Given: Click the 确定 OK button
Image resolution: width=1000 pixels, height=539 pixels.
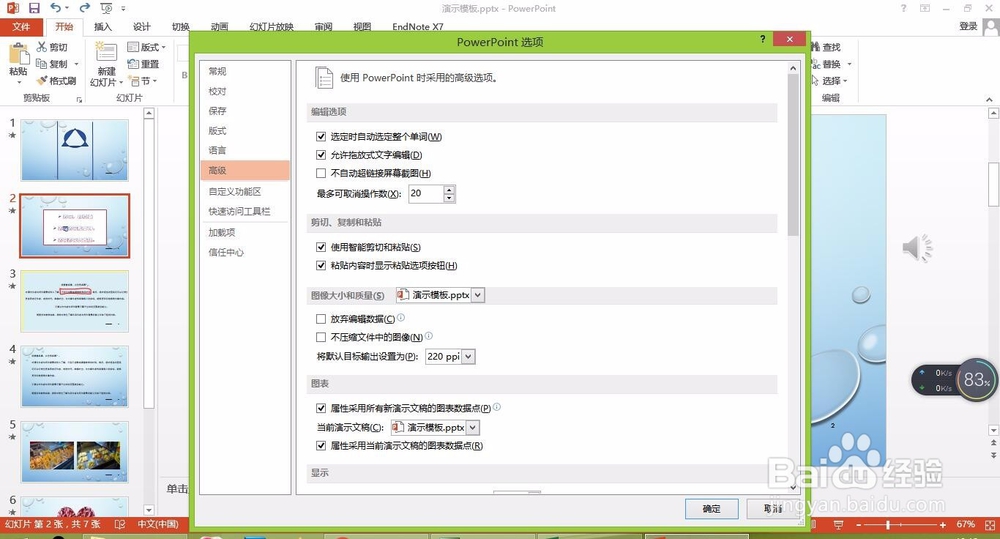Looking at the screenshot, I should [x=712, y=508].
